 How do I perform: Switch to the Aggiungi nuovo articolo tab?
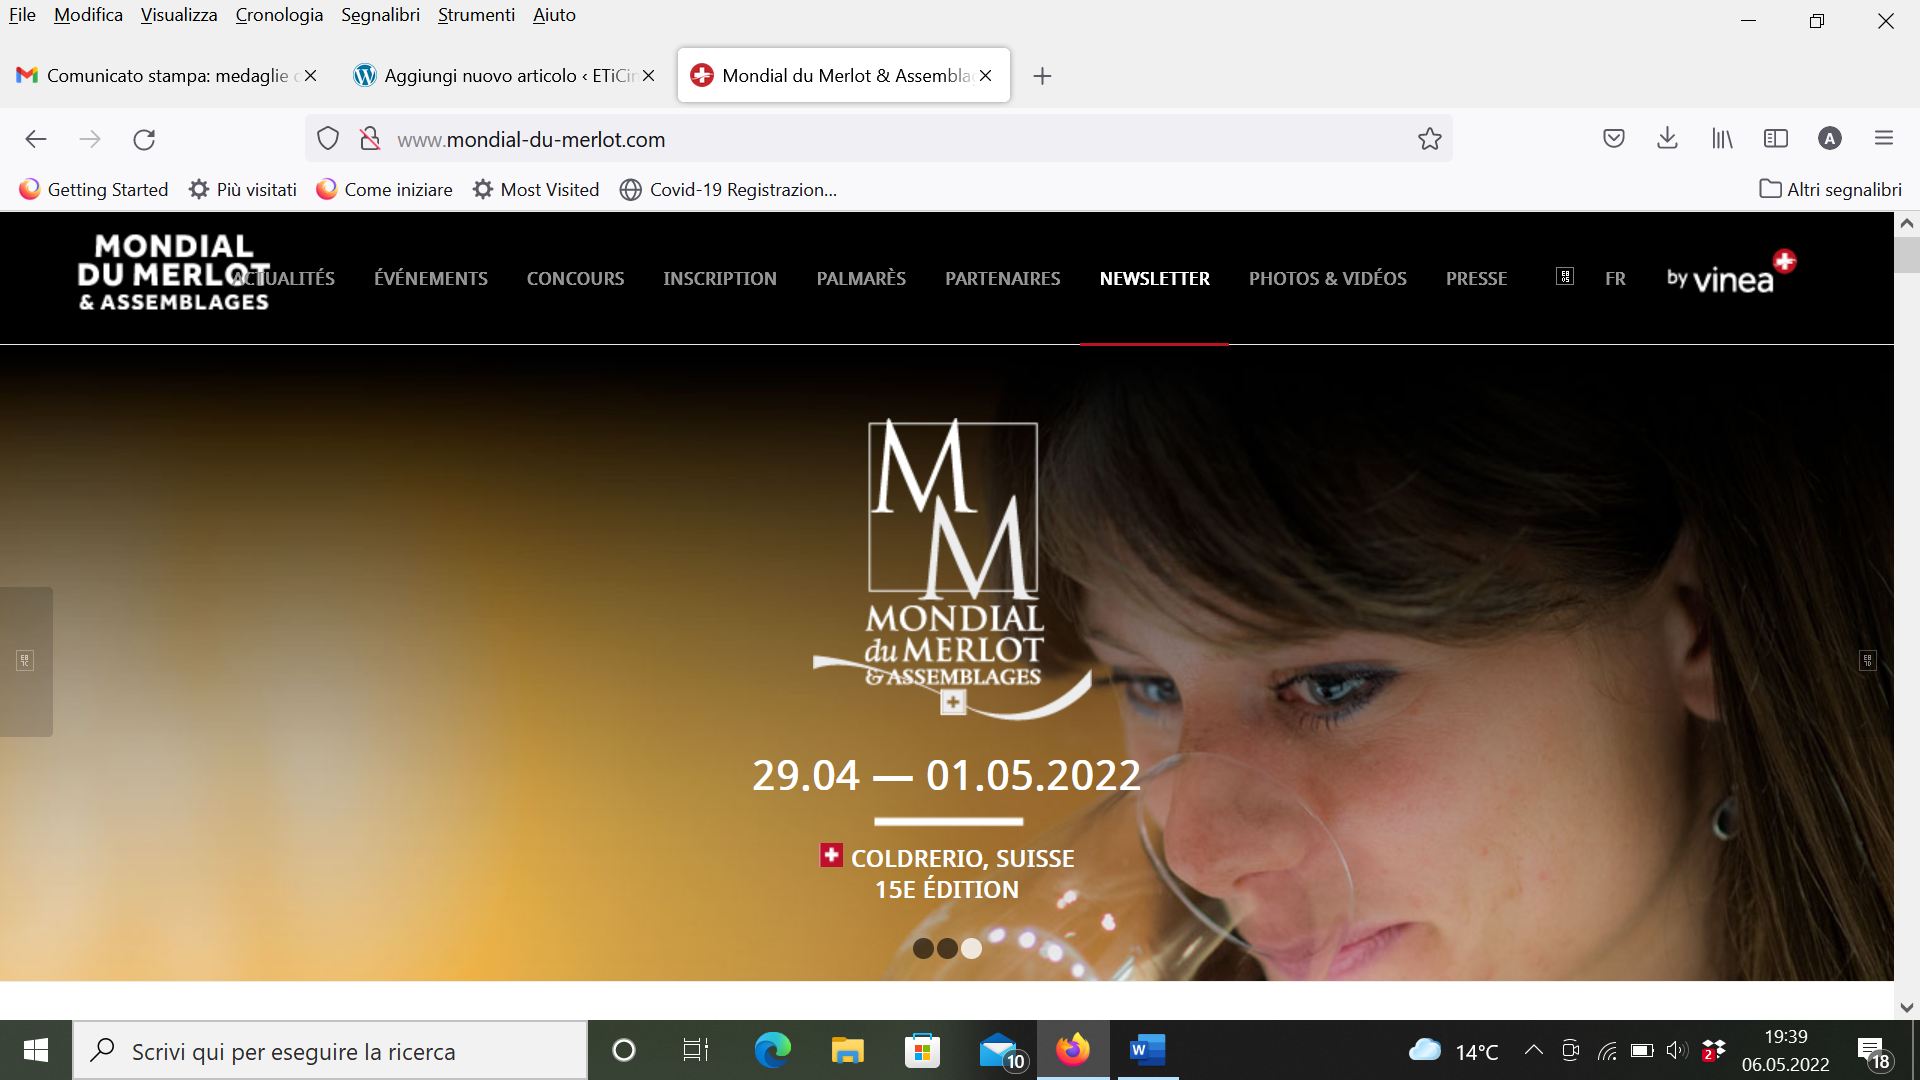point(503,76)
